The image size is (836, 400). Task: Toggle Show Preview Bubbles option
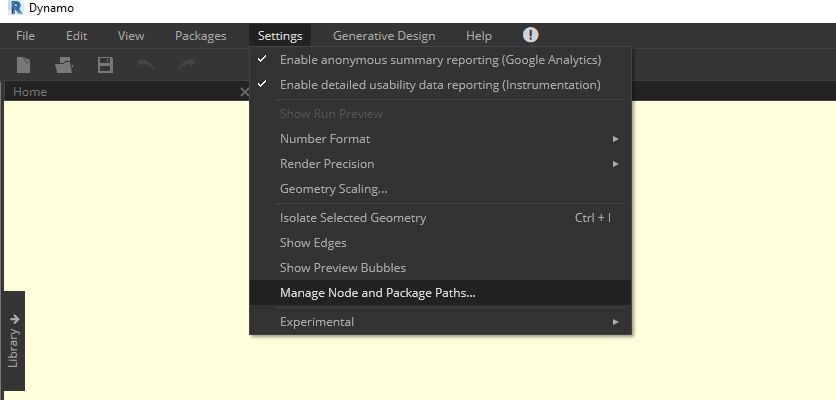click(x=342, y=268)
